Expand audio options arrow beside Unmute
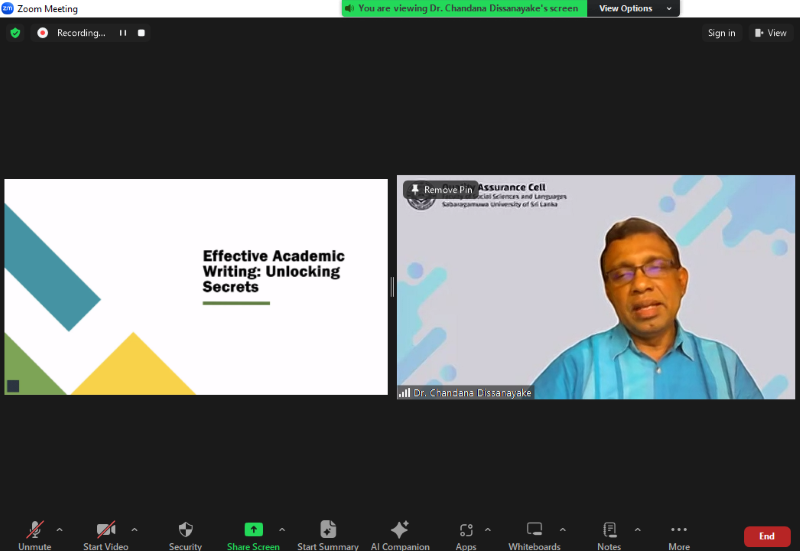 coord(59,529)
